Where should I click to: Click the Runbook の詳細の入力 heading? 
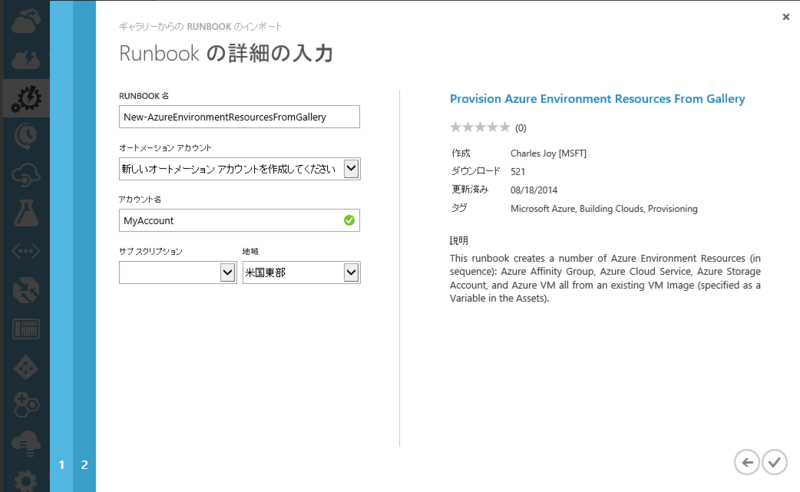226,53
